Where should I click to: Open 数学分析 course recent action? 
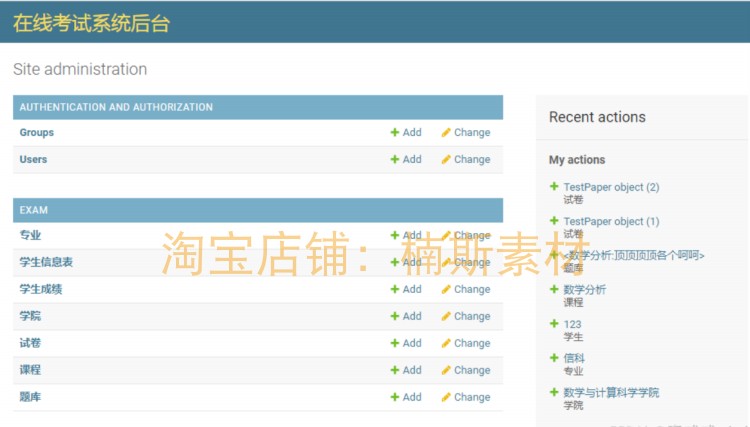[585, 289]
